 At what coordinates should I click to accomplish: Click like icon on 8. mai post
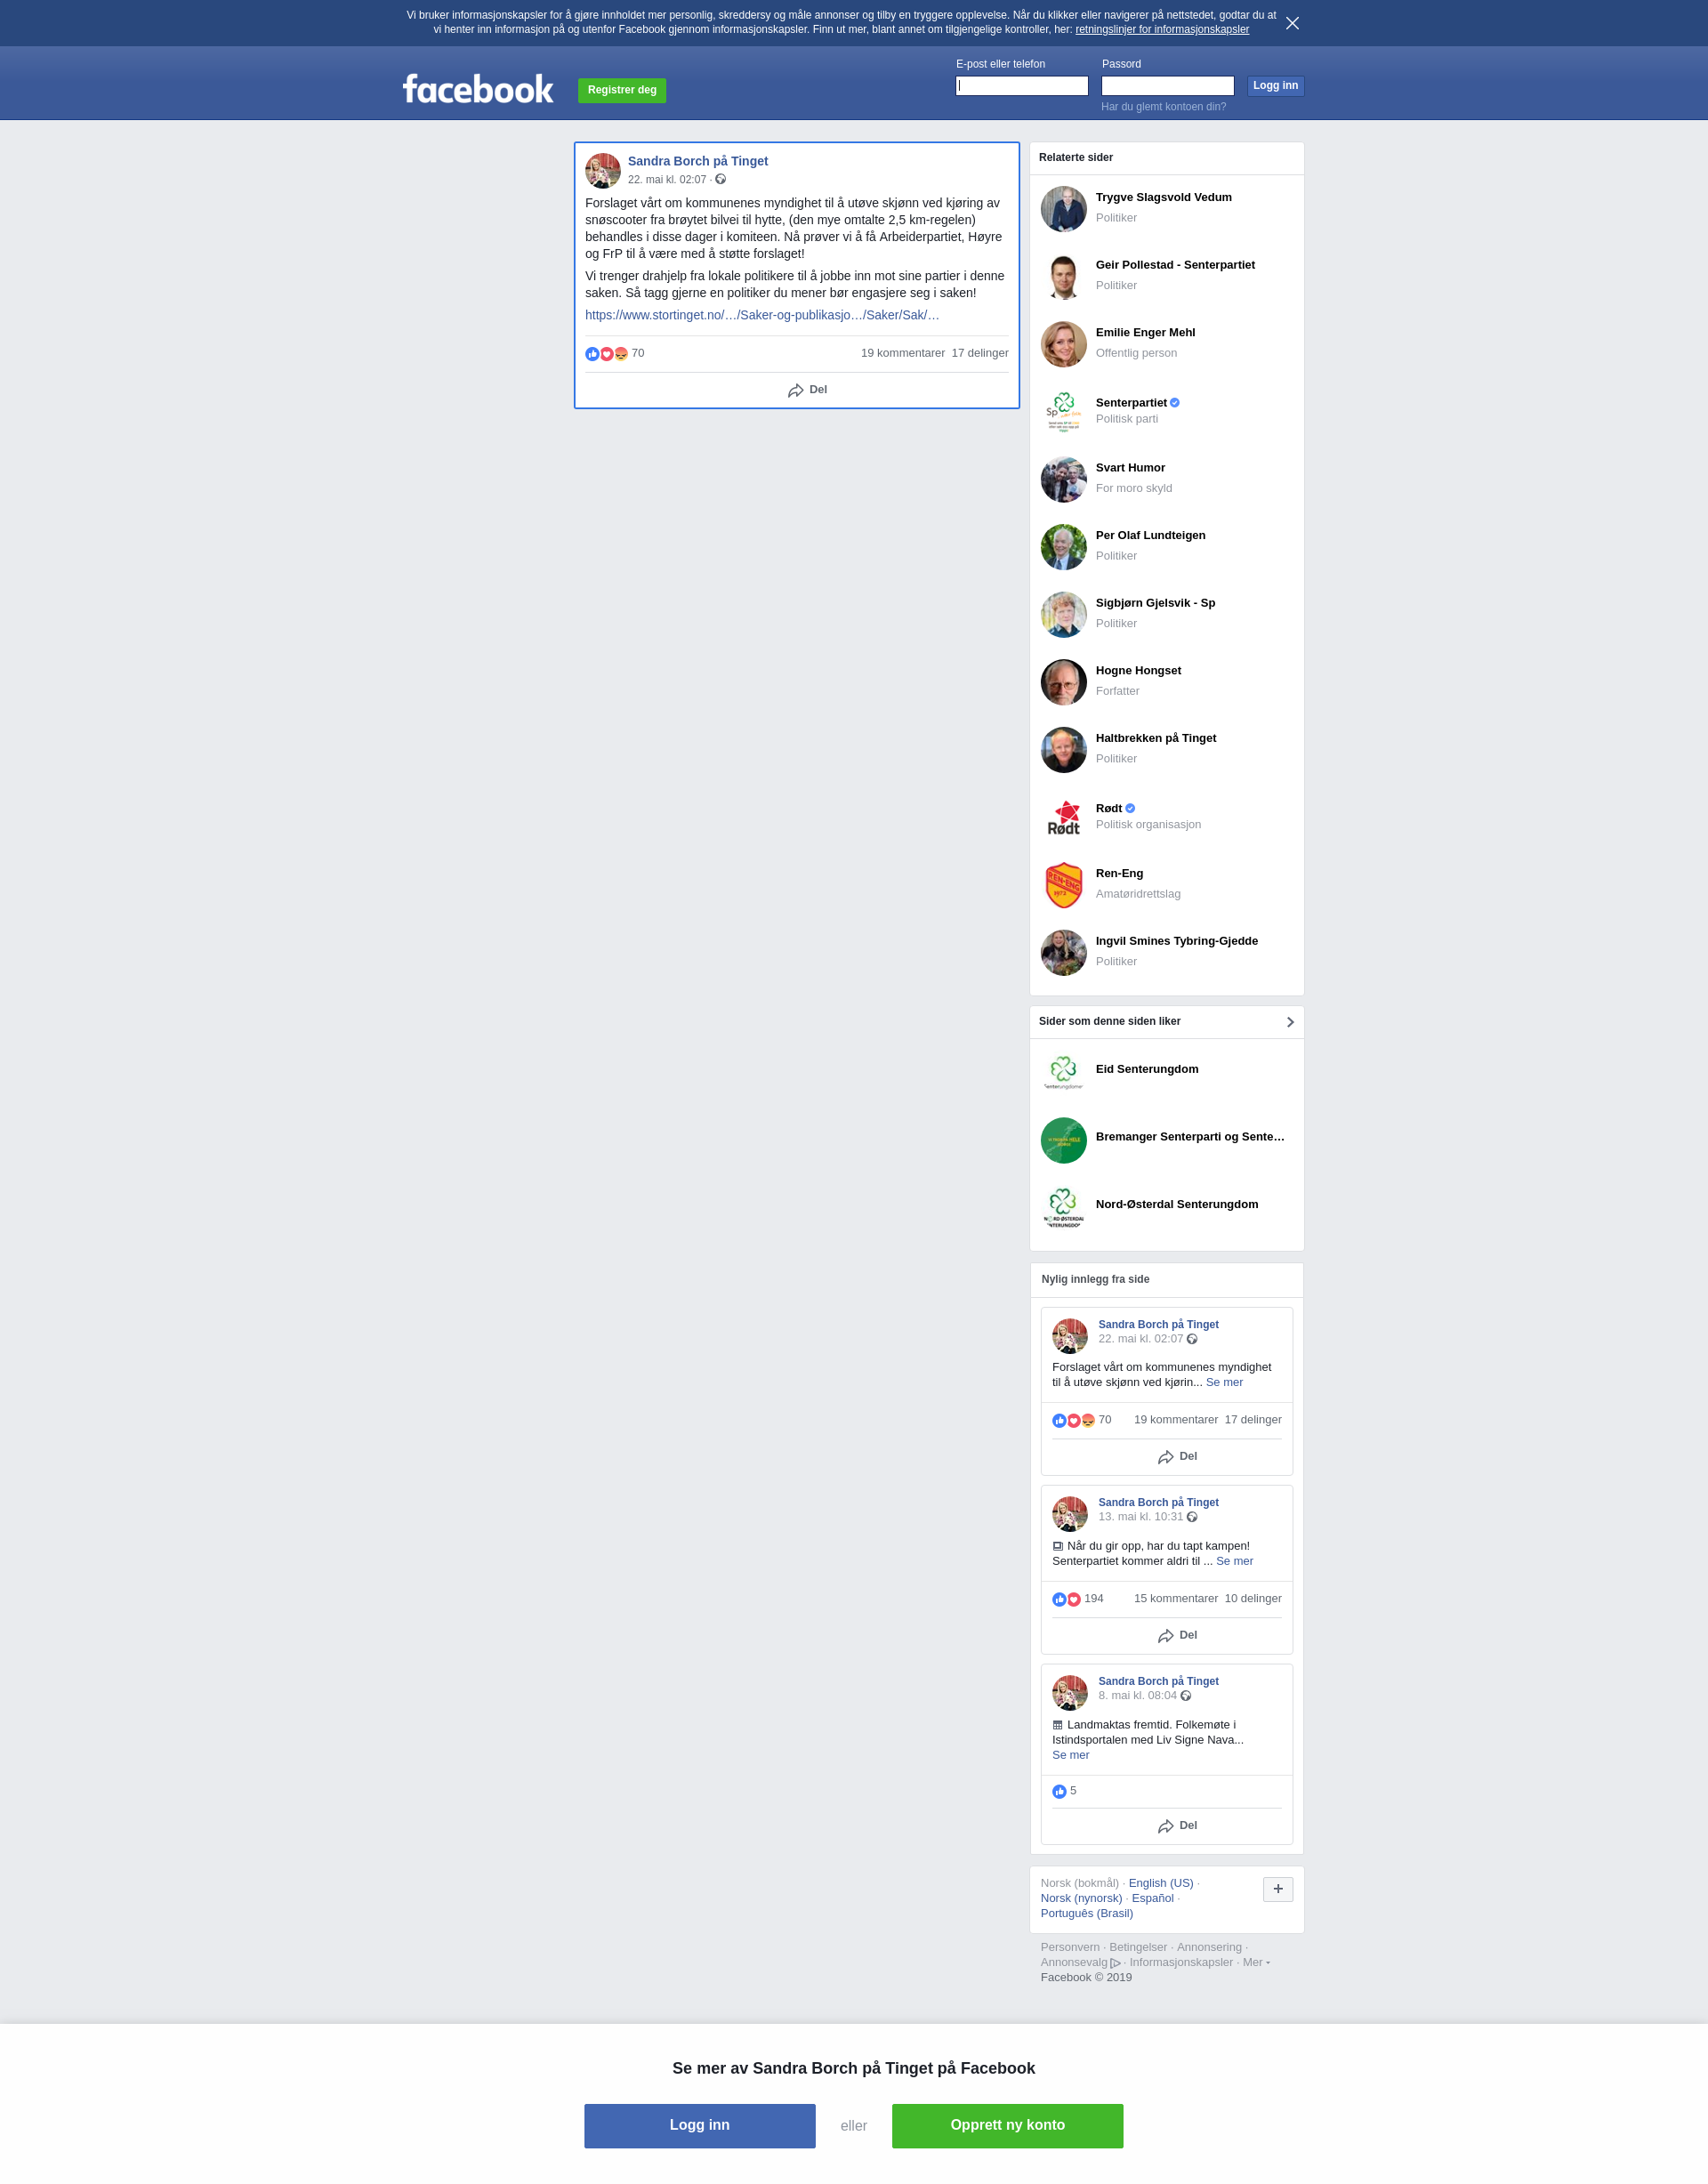[x=1059, y=1791]
